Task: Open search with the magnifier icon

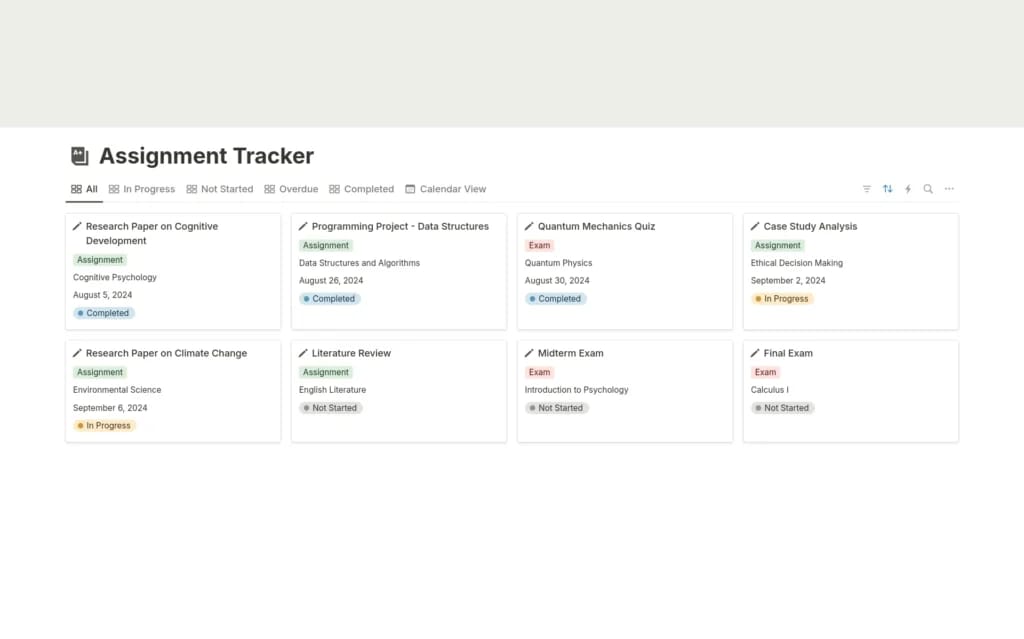Action: pos(928,189)
